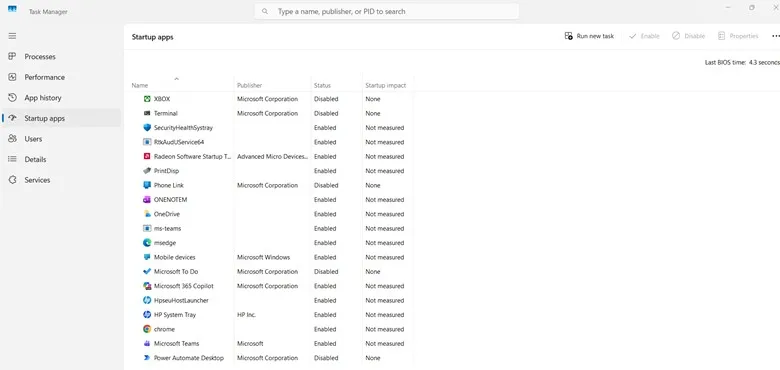Click the Microsoft To Do checkmark icon
The width and height of the screenshot is (780, 370).
(147, 272)
